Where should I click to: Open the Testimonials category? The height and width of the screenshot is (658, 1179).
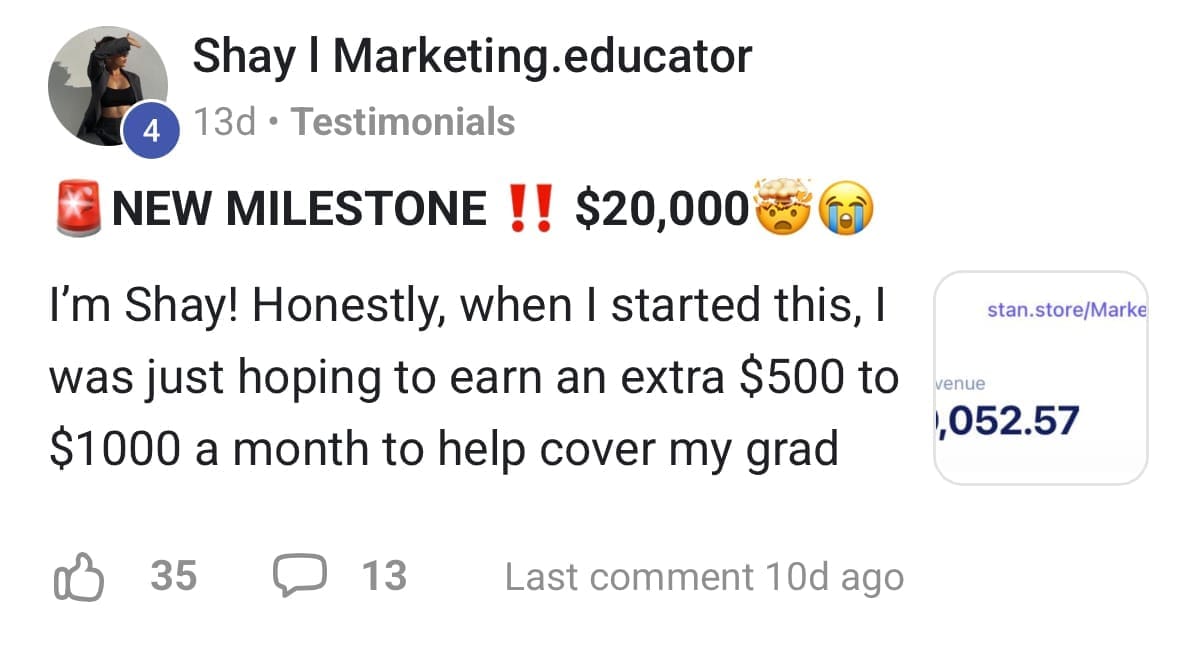pyautogui.click(x=405, y=122)
